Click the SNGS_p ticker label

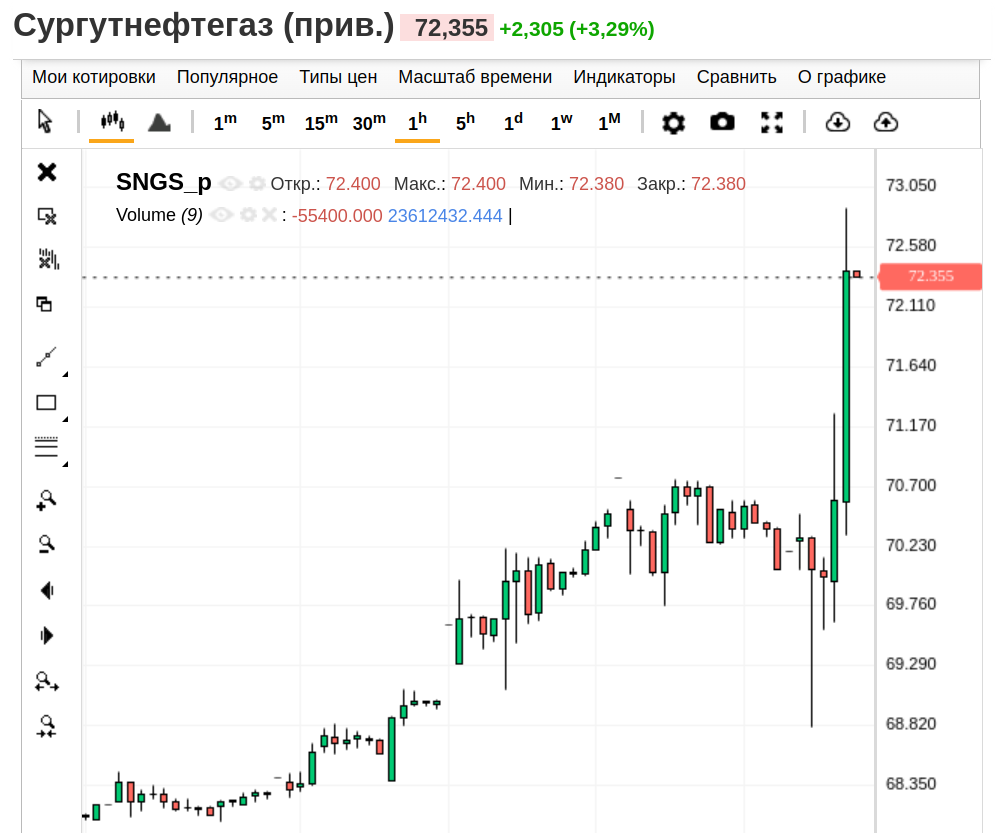point(164,183)
